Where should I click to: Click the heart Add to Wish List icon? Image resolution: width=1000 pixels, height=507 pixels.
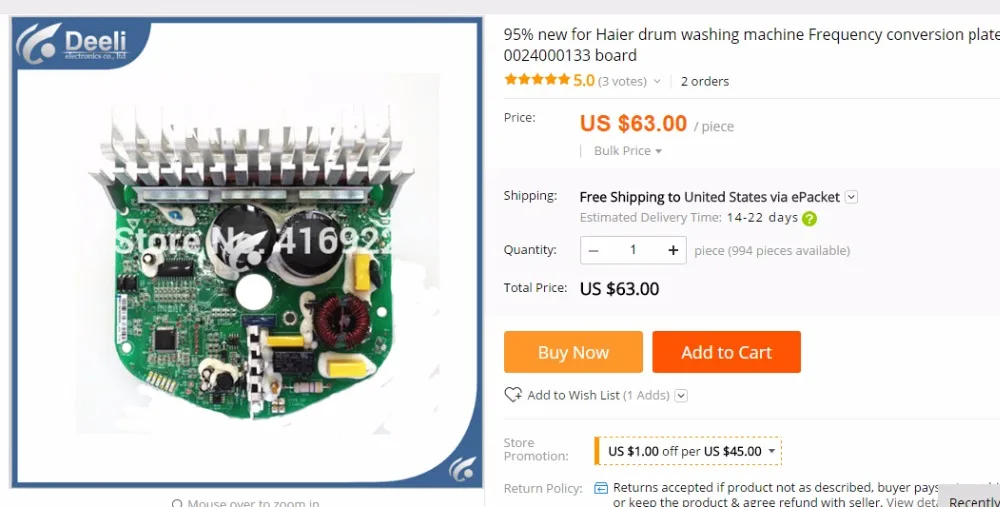tap(513, 395)
